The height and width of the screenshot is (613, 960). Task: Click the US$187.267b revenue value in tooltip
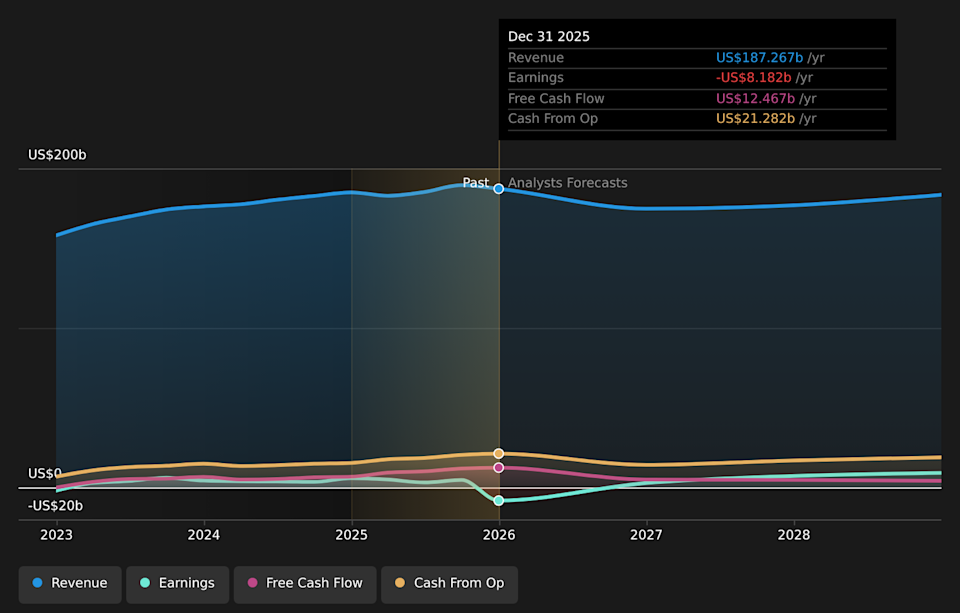[x=759, y=58]
